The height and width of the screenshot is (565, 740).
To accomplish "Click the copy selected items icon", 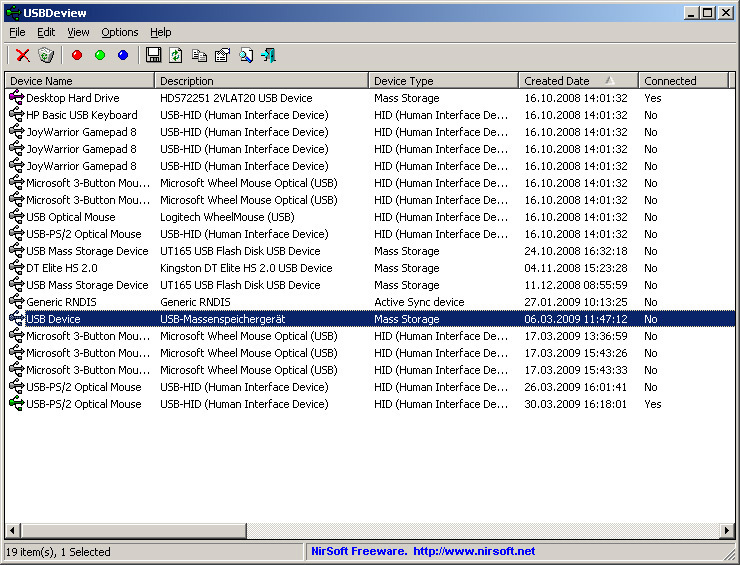I will click(199, 55).
